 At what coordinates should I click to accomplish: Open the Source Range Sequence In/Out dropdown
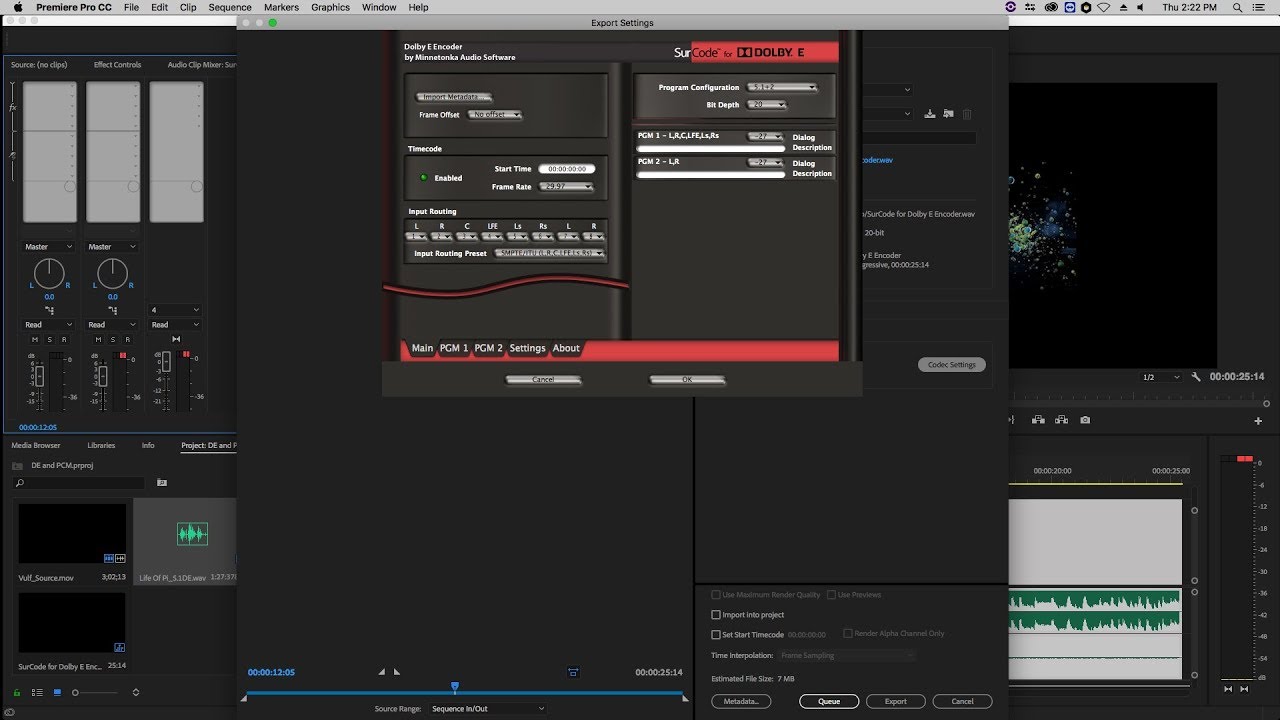[488, 708]
